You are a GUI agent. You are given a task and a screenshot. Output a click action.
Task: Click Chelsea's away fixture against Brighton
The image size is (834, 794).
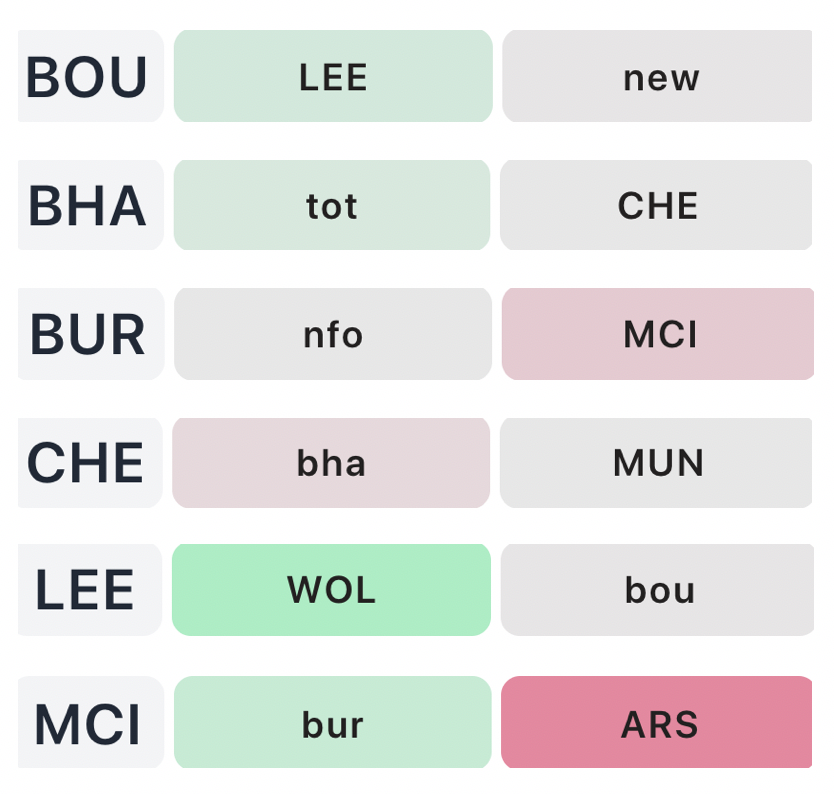331,463
